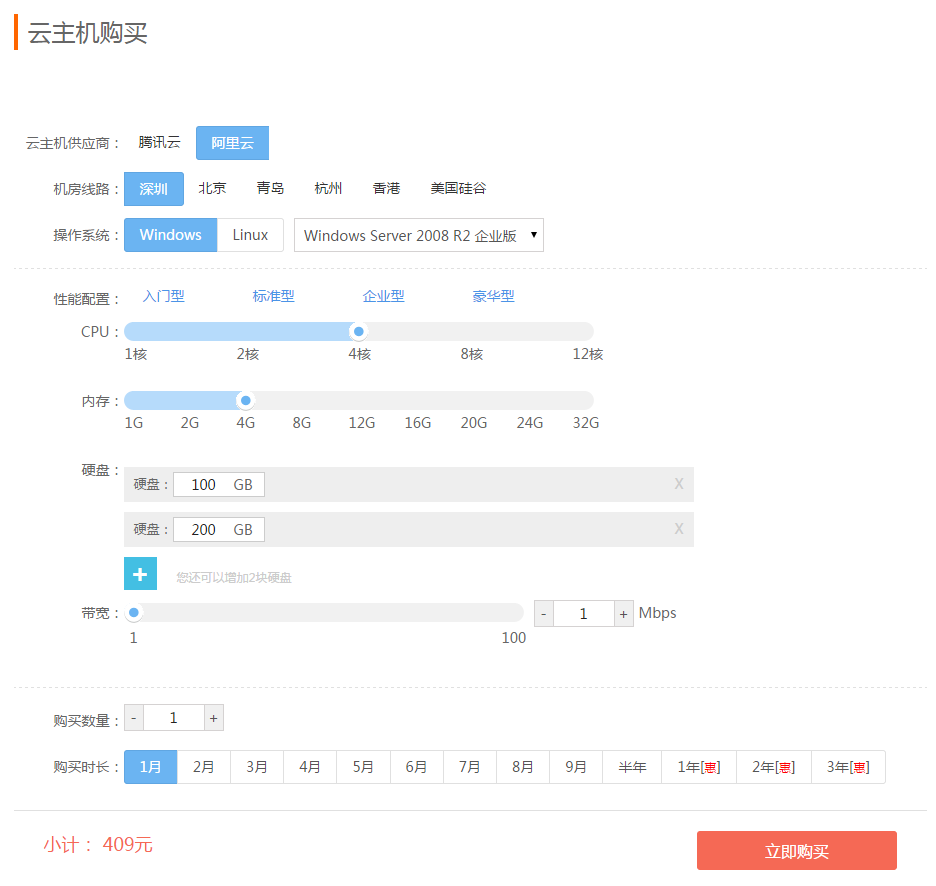Viewport: 936px width, 886px height.
Task: Click the 8G label under memory slider
Action: pos(301,423)
